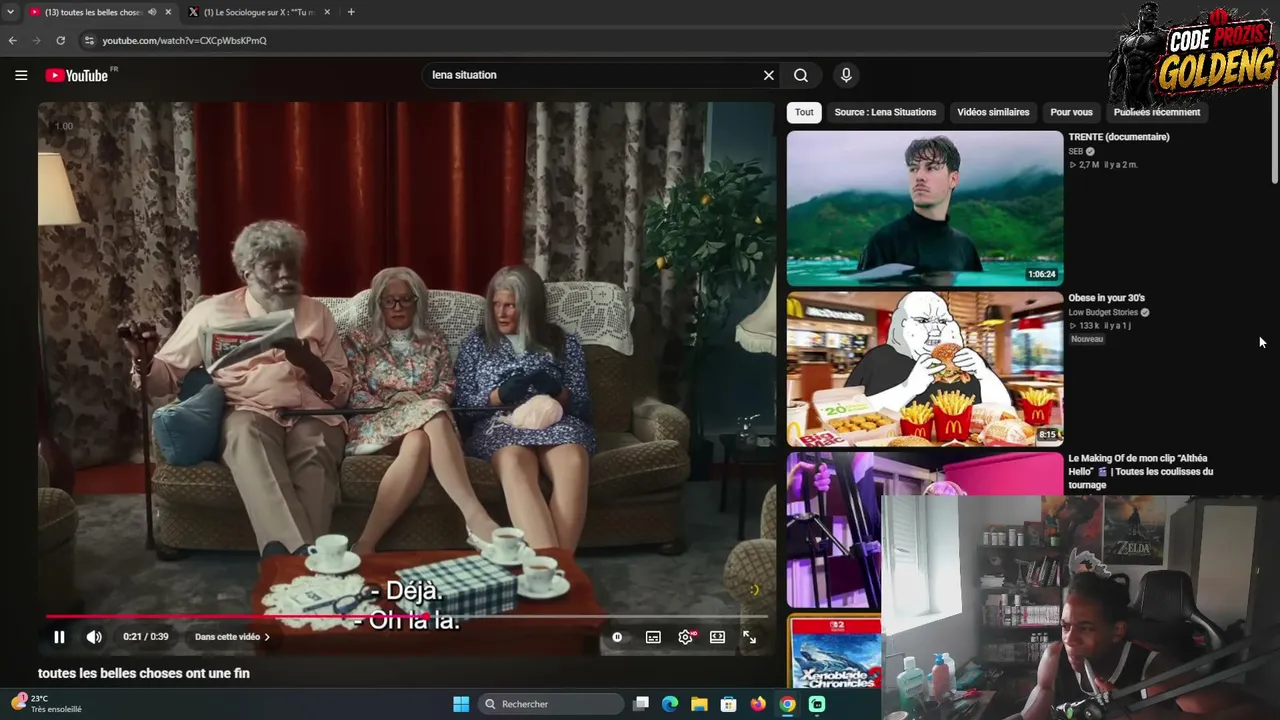The width and height of the screenshot is (1280, 720).
Task: Go to the YouTube home logo
Action: click(77, 75)
